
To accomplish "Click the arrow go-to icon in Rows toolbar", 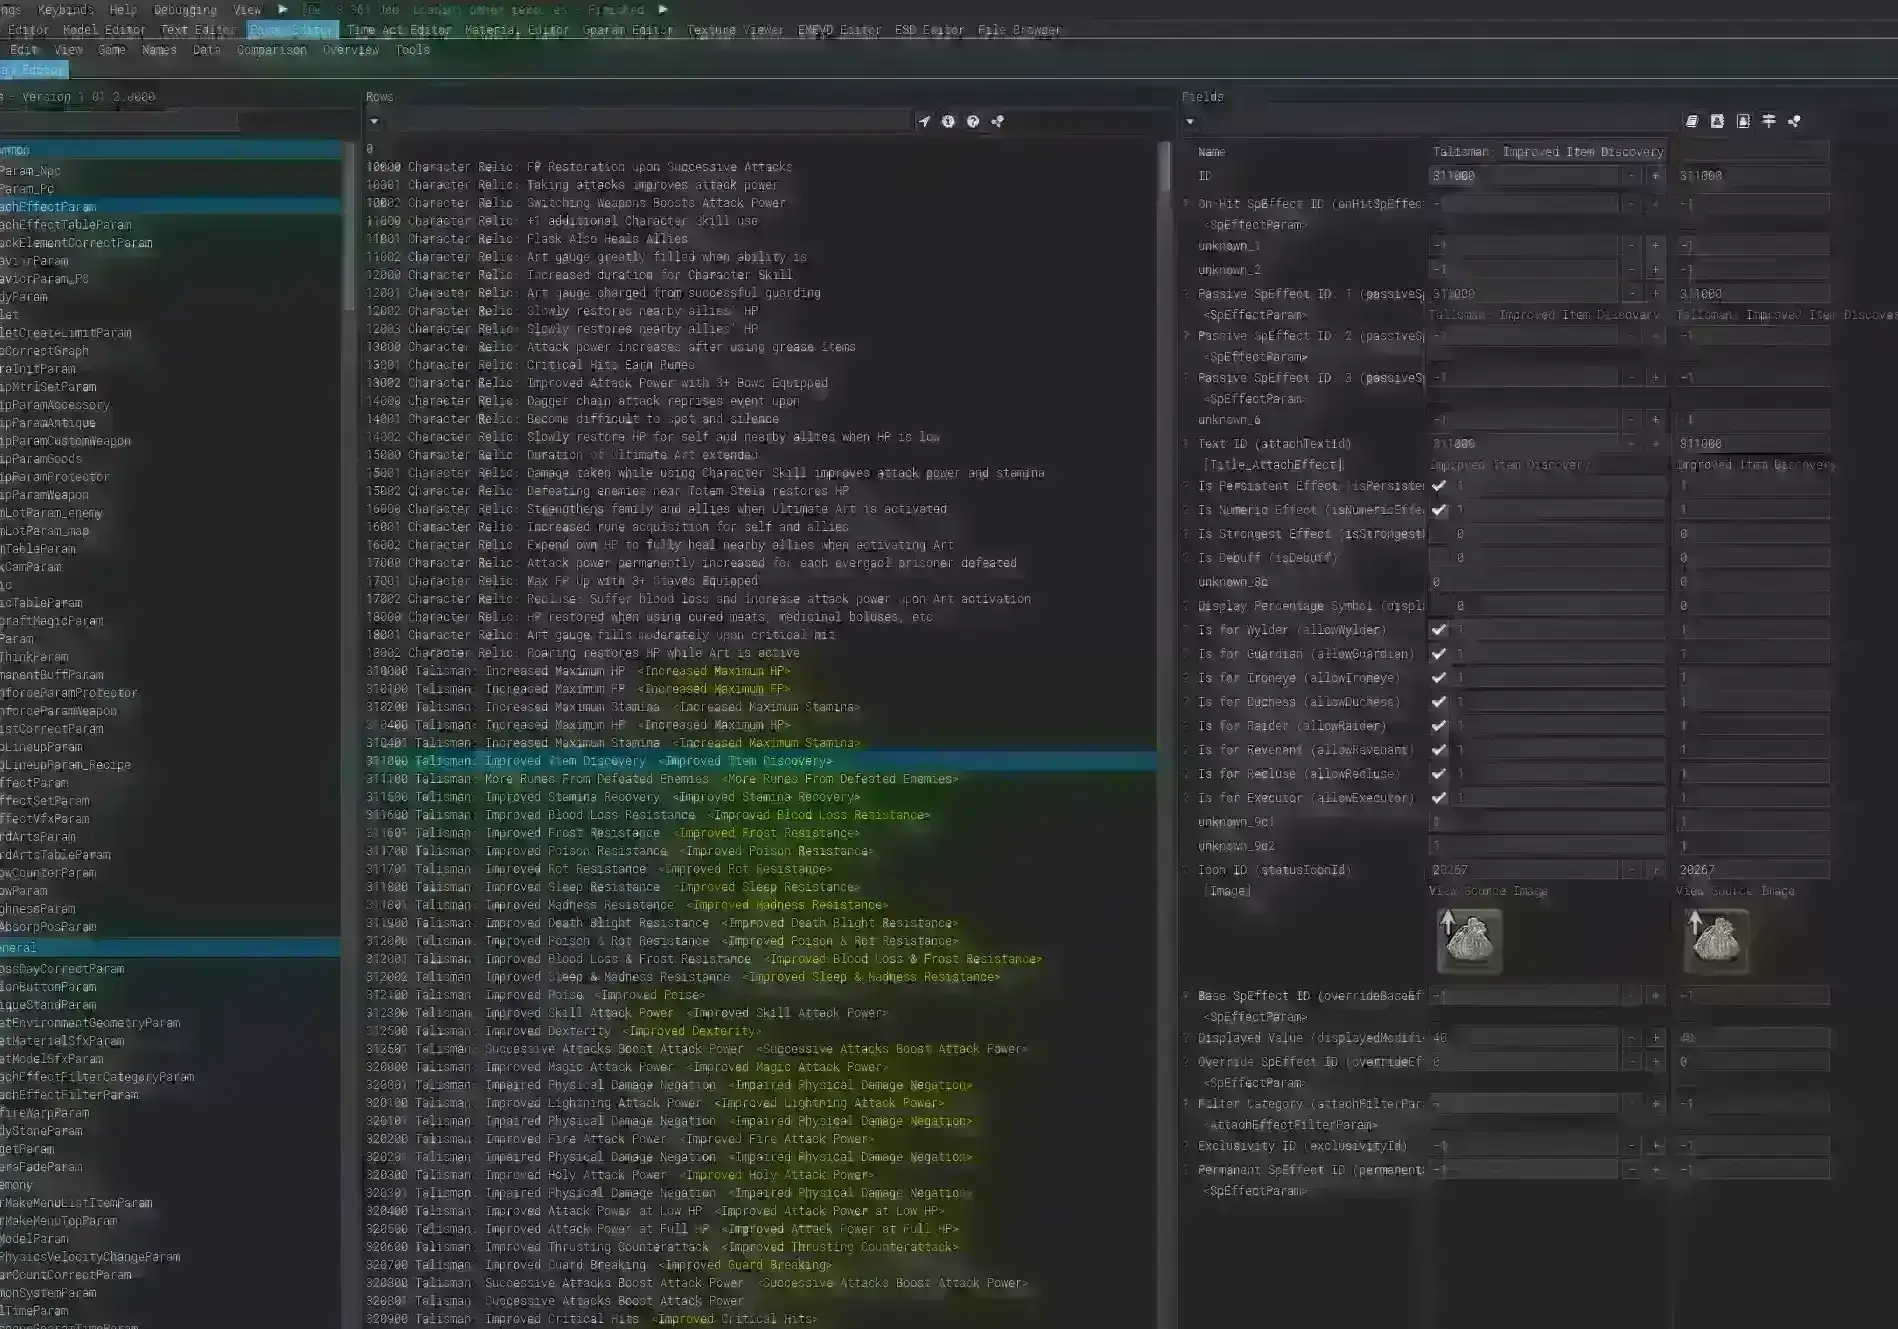I will click(x=924, y=122).
